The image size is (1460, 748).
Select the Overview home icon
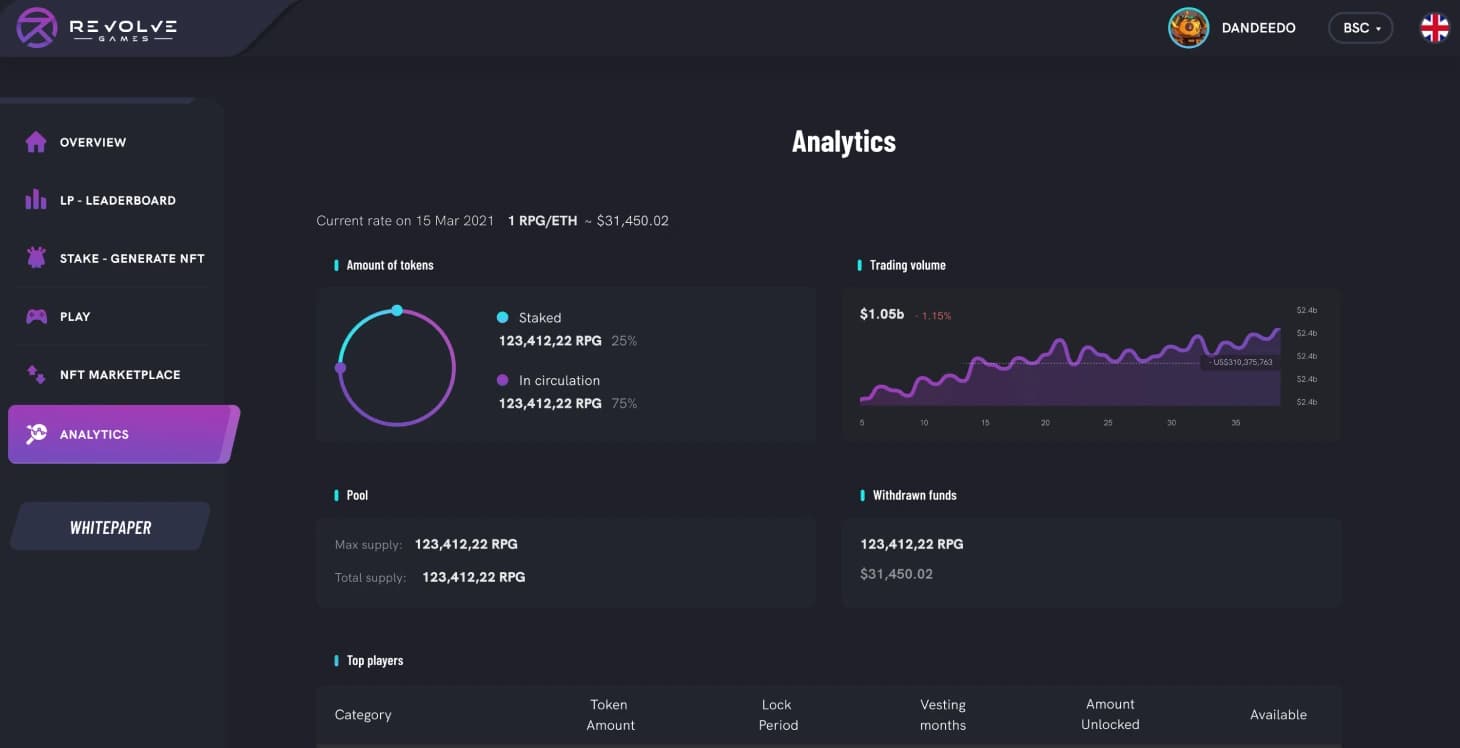click(x=33, y=141)
